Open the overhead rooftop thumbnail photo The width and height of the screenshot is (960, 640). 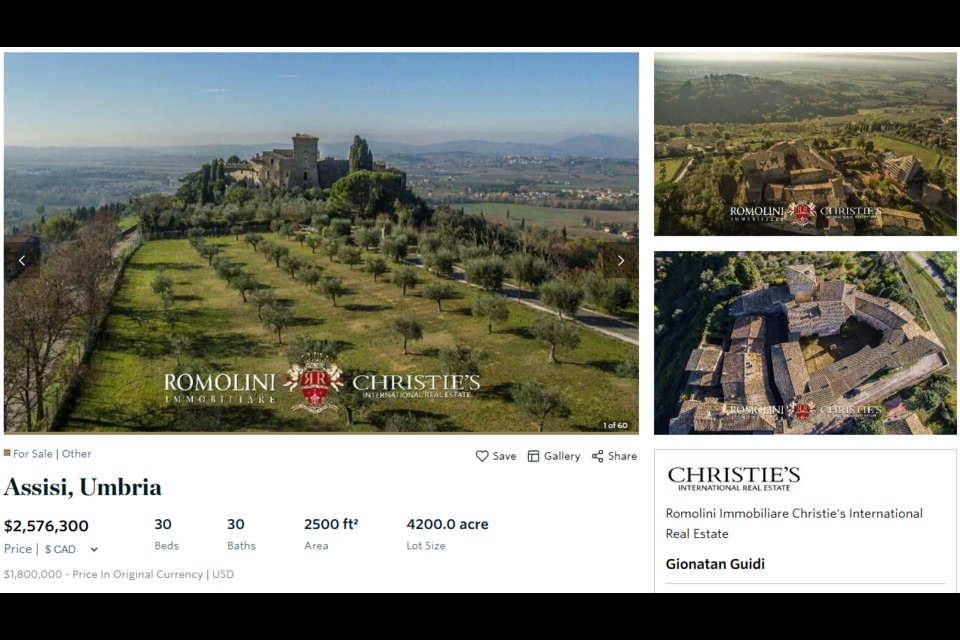[805, 343]
